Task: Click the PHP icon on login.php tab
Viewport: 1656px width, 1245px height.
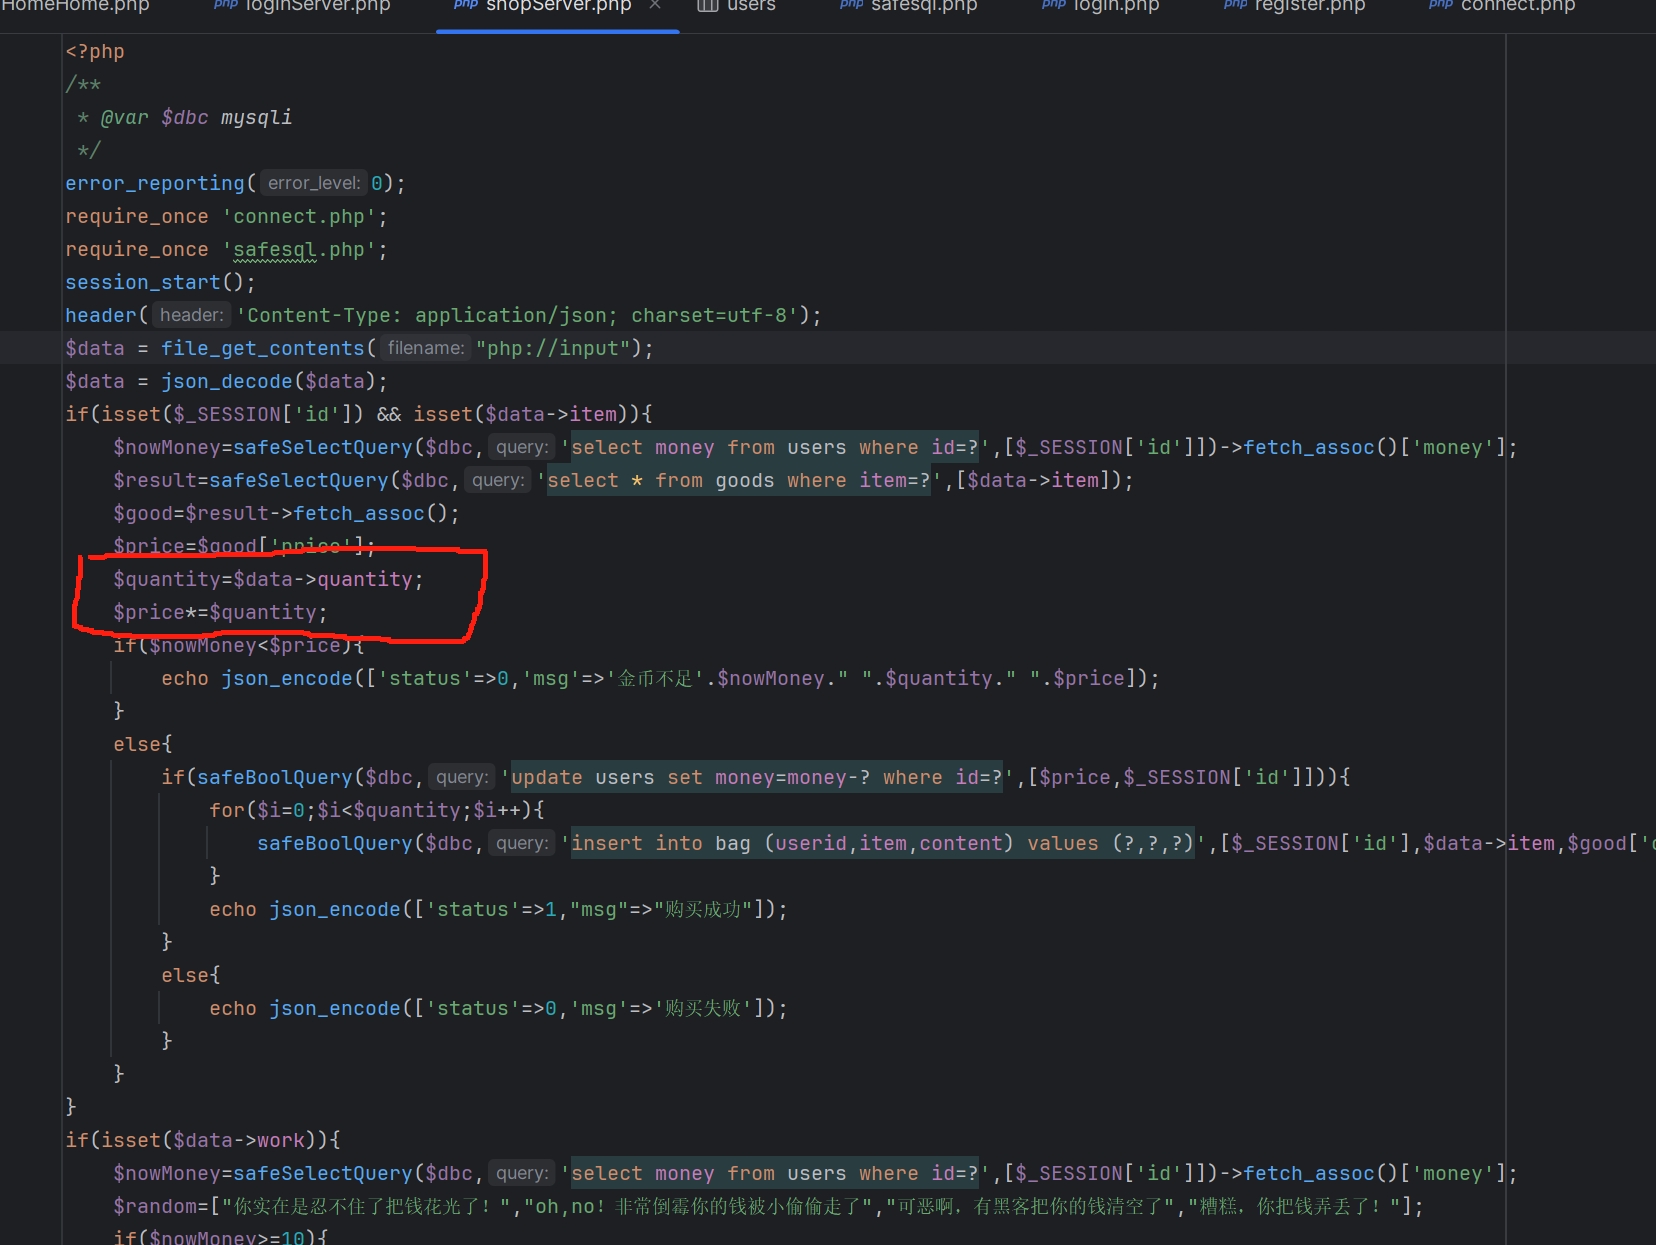Action: [1053, 5]
